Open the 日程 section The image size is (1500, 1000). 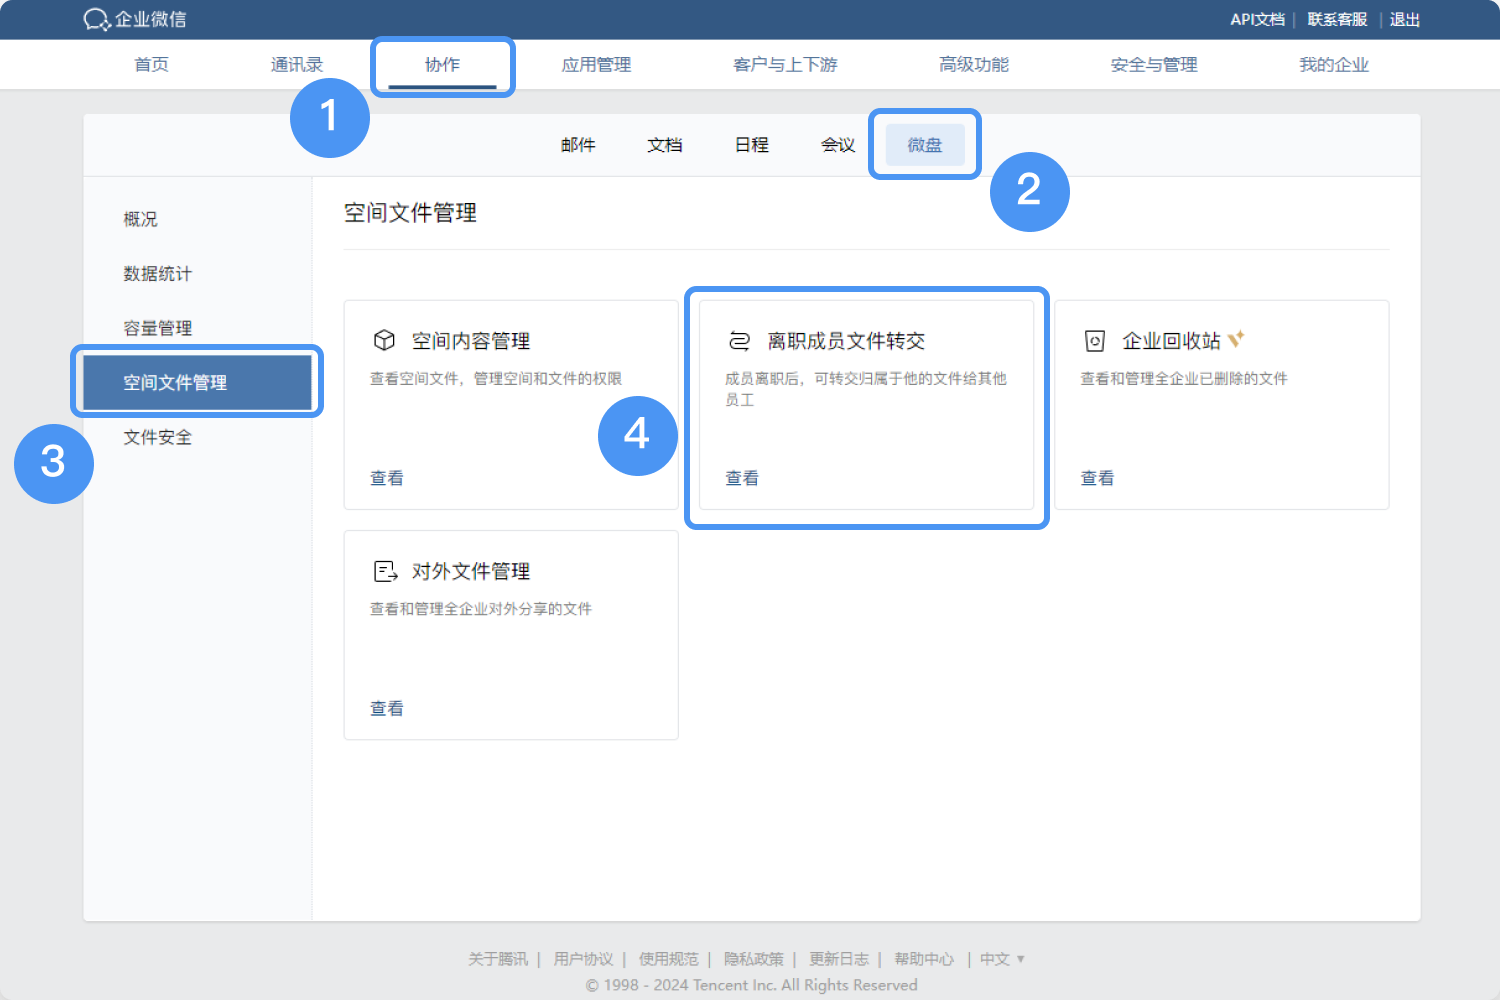coord(750,144)
